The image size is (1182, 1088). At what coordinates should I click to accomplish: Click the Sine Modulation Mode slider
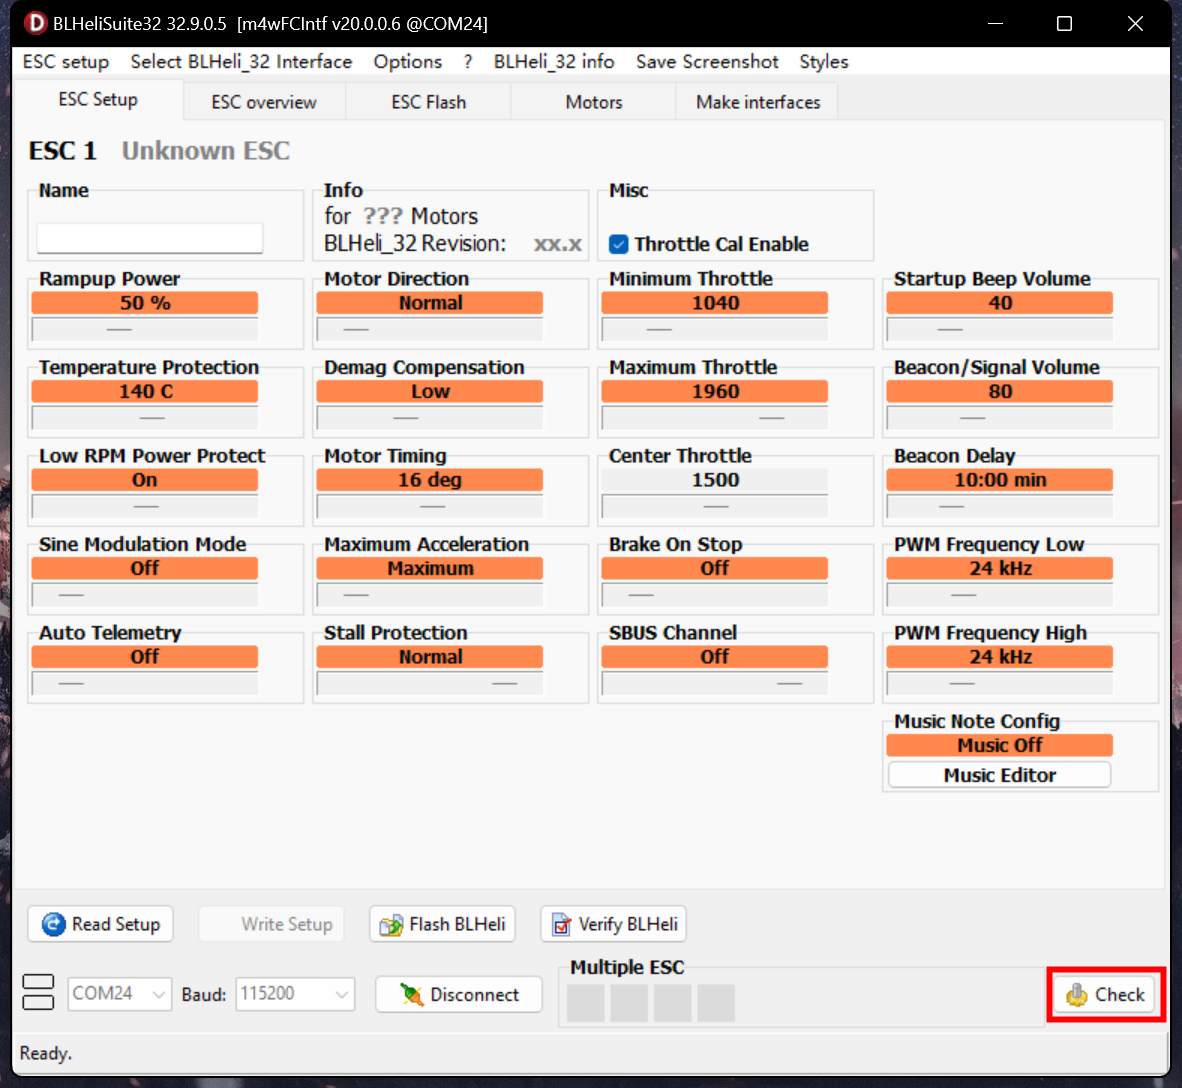pyautogui.click(x=145, y=595)
